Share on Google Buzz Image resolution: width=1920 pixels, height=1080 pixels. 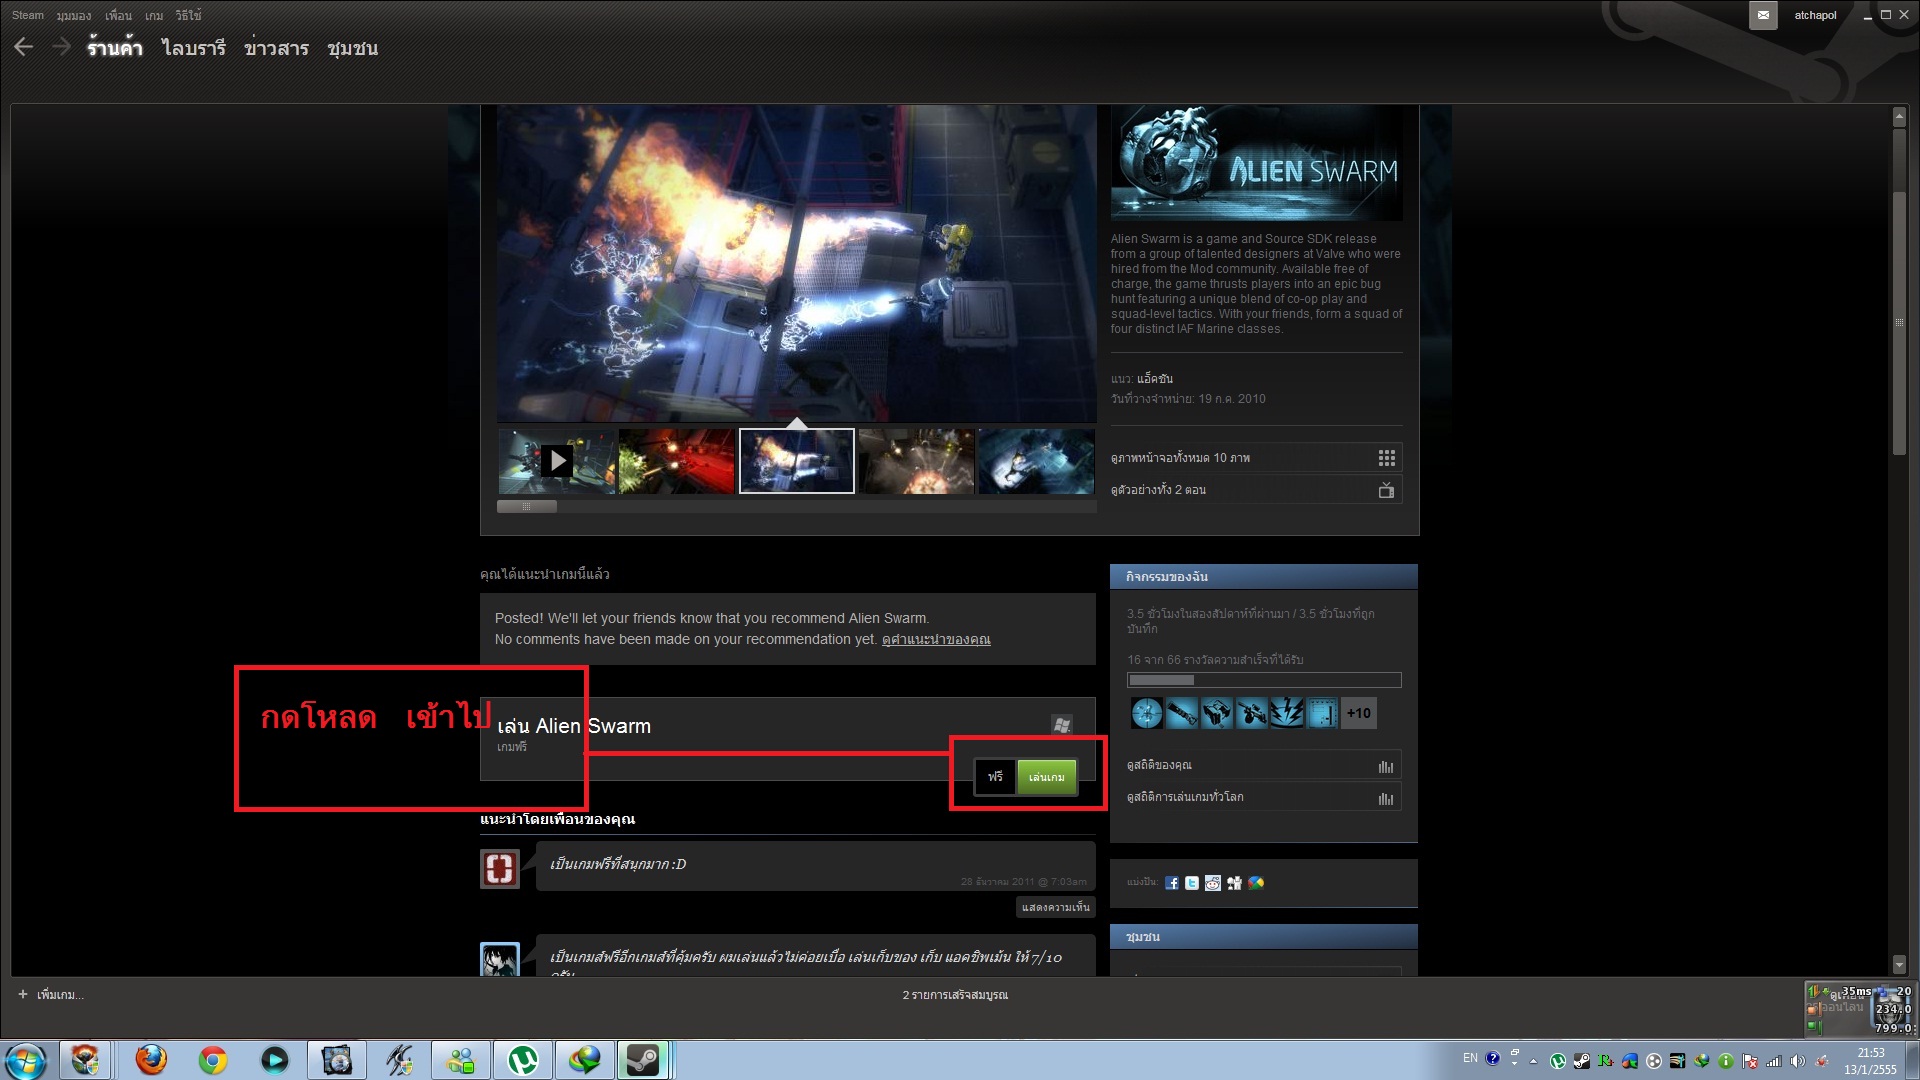[1256, 883]
